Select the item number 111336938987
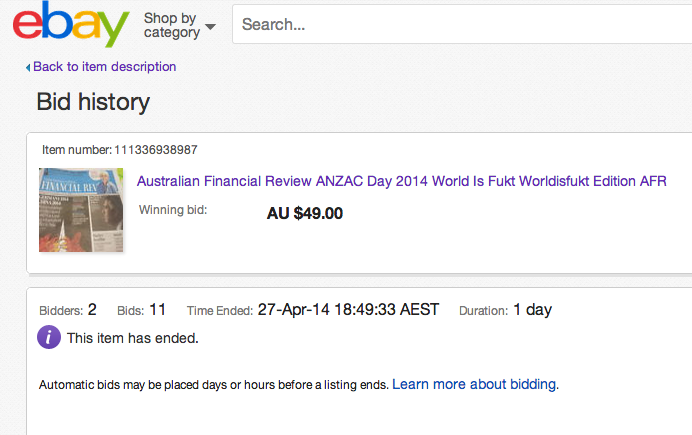The height and width of the screenshot is (435, 692). tap(156, 150)
